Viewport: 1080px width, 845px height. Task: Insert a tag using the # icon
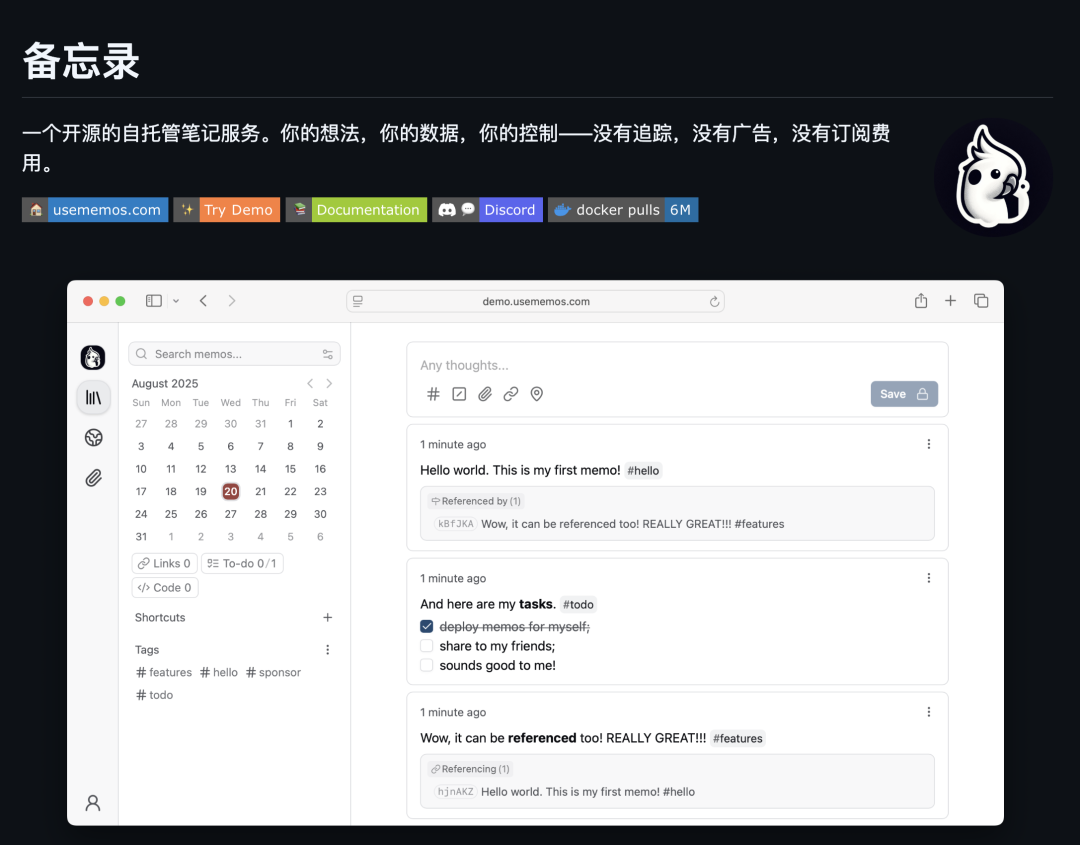(433, 393)
